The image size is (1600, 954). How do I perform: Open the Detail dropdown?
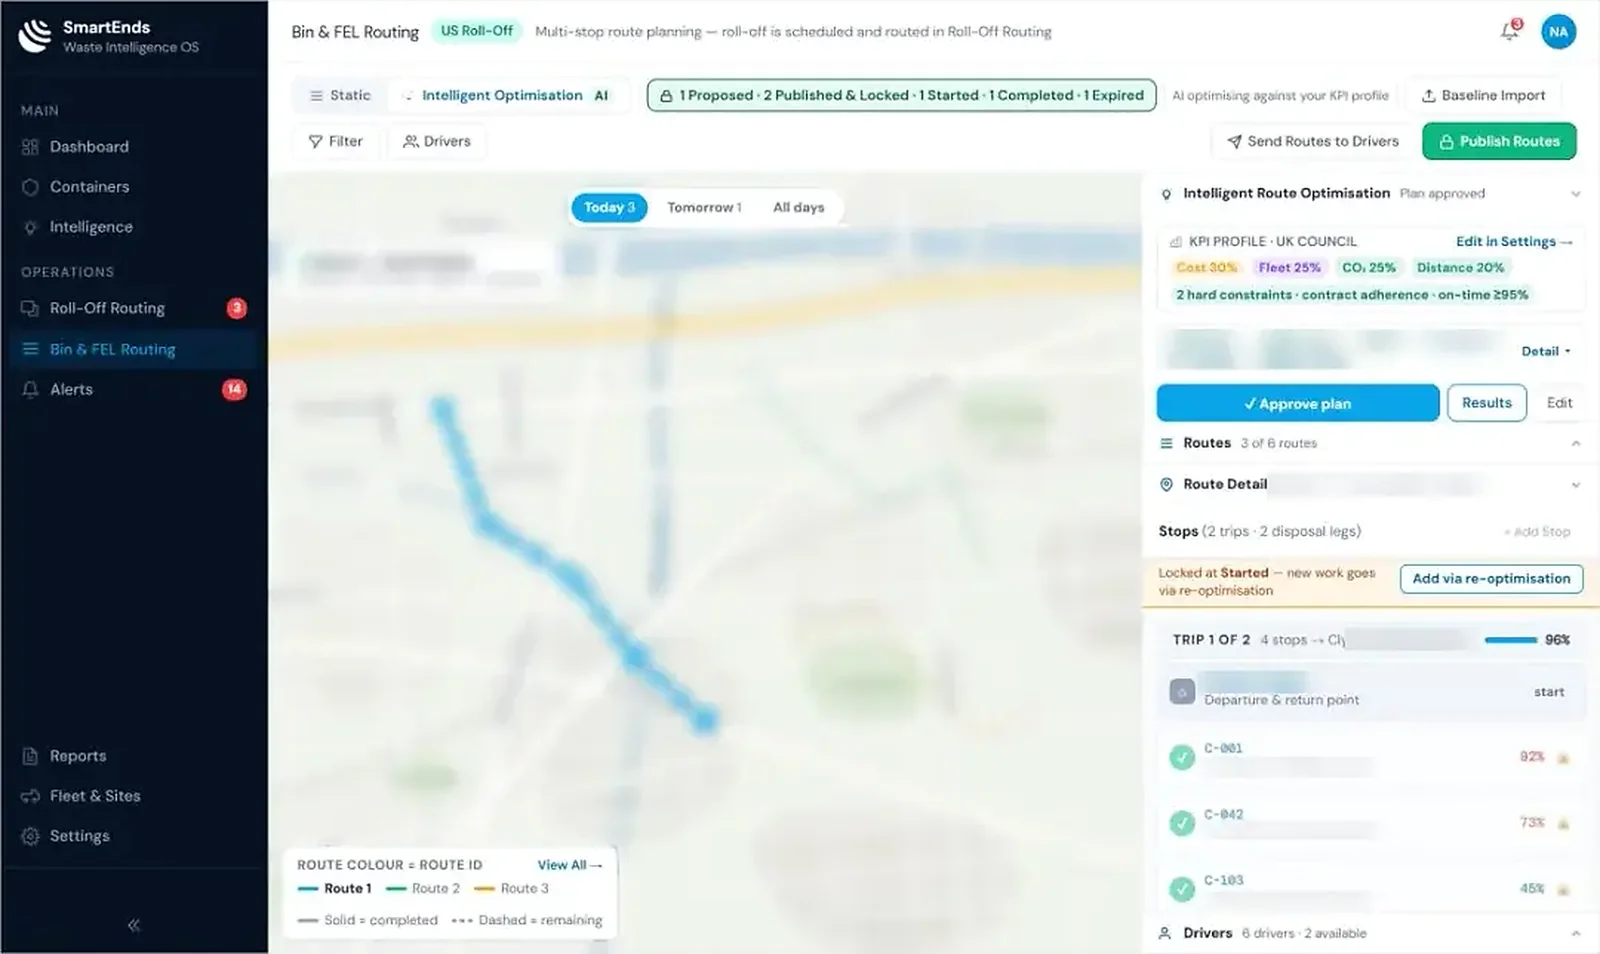(x=1546, y=351)
